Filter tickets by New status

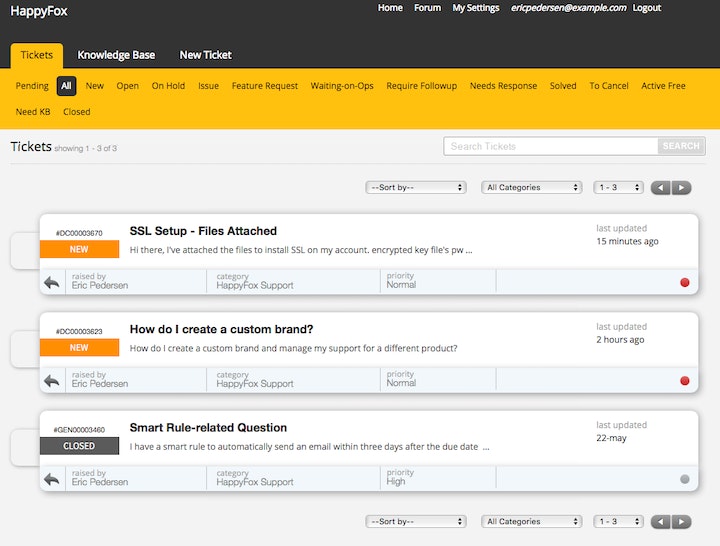pos(95,86)
